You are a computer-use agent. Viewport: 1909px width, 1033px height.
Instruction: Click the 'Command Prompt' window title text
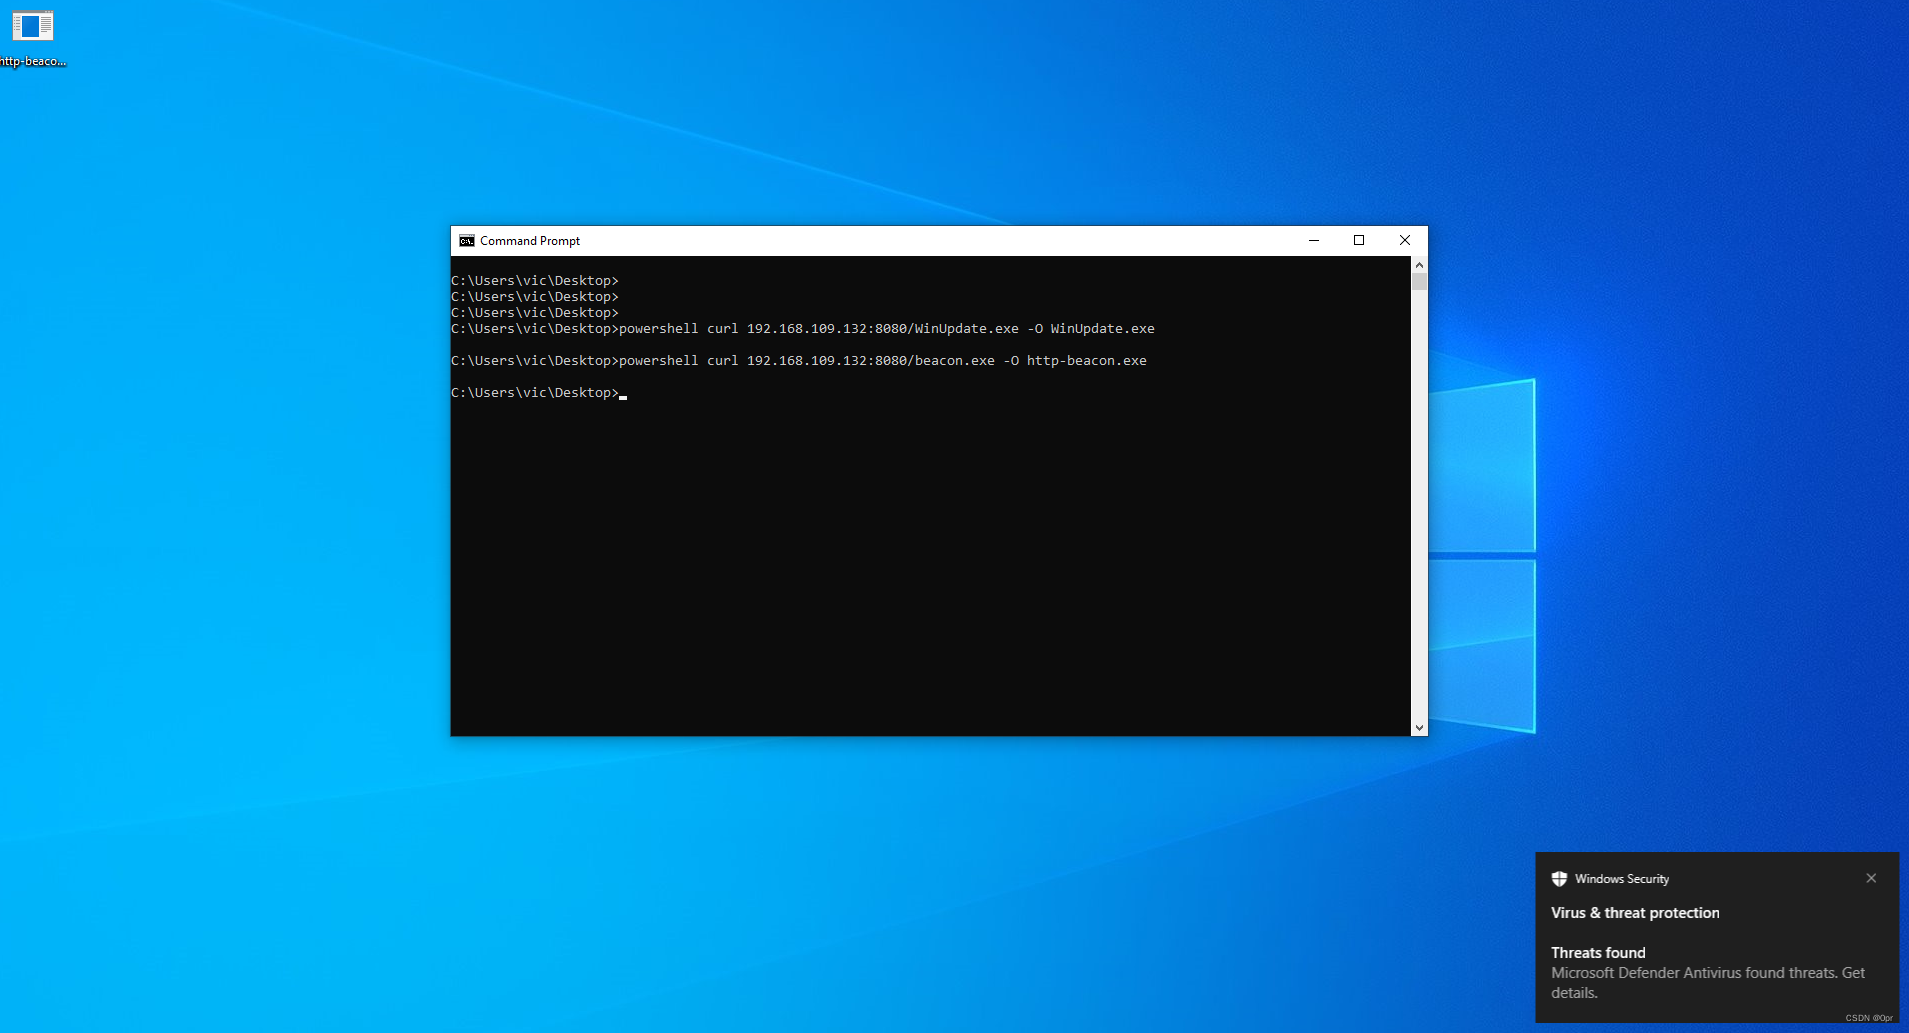click(x=530, y=241)
